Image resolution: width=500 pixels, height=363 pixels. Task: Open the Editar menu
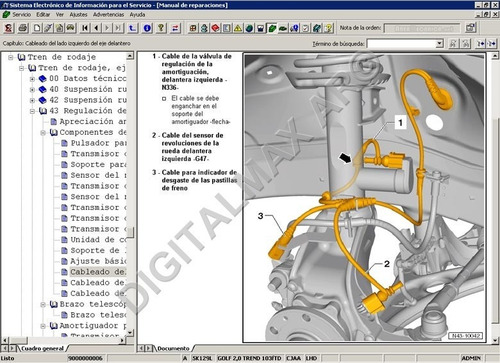43,15
